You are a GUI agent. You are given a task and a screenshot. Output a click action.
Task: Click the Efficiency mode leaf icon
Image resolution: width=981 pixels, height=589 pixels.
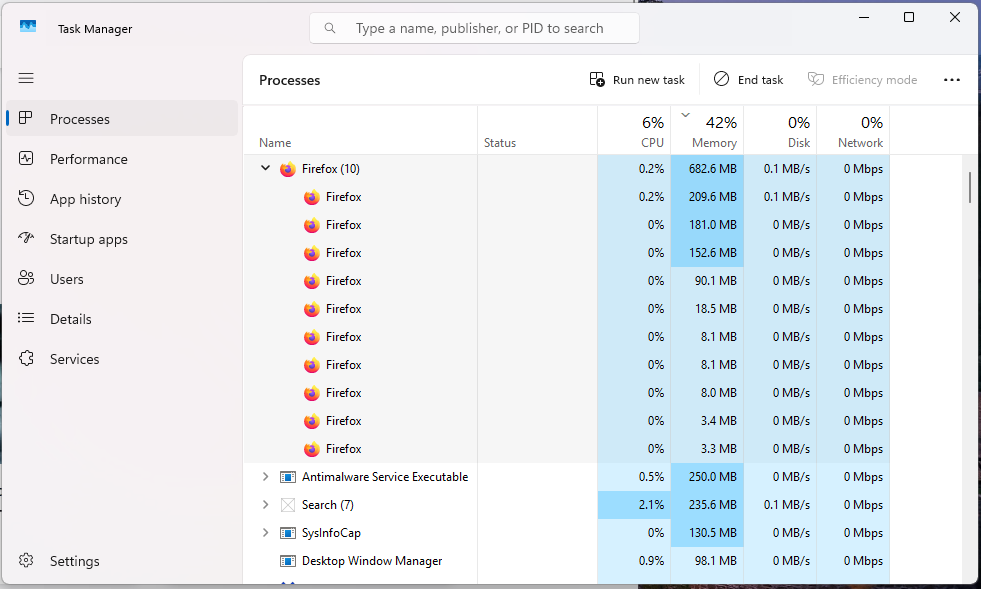[x=815, y=79]
